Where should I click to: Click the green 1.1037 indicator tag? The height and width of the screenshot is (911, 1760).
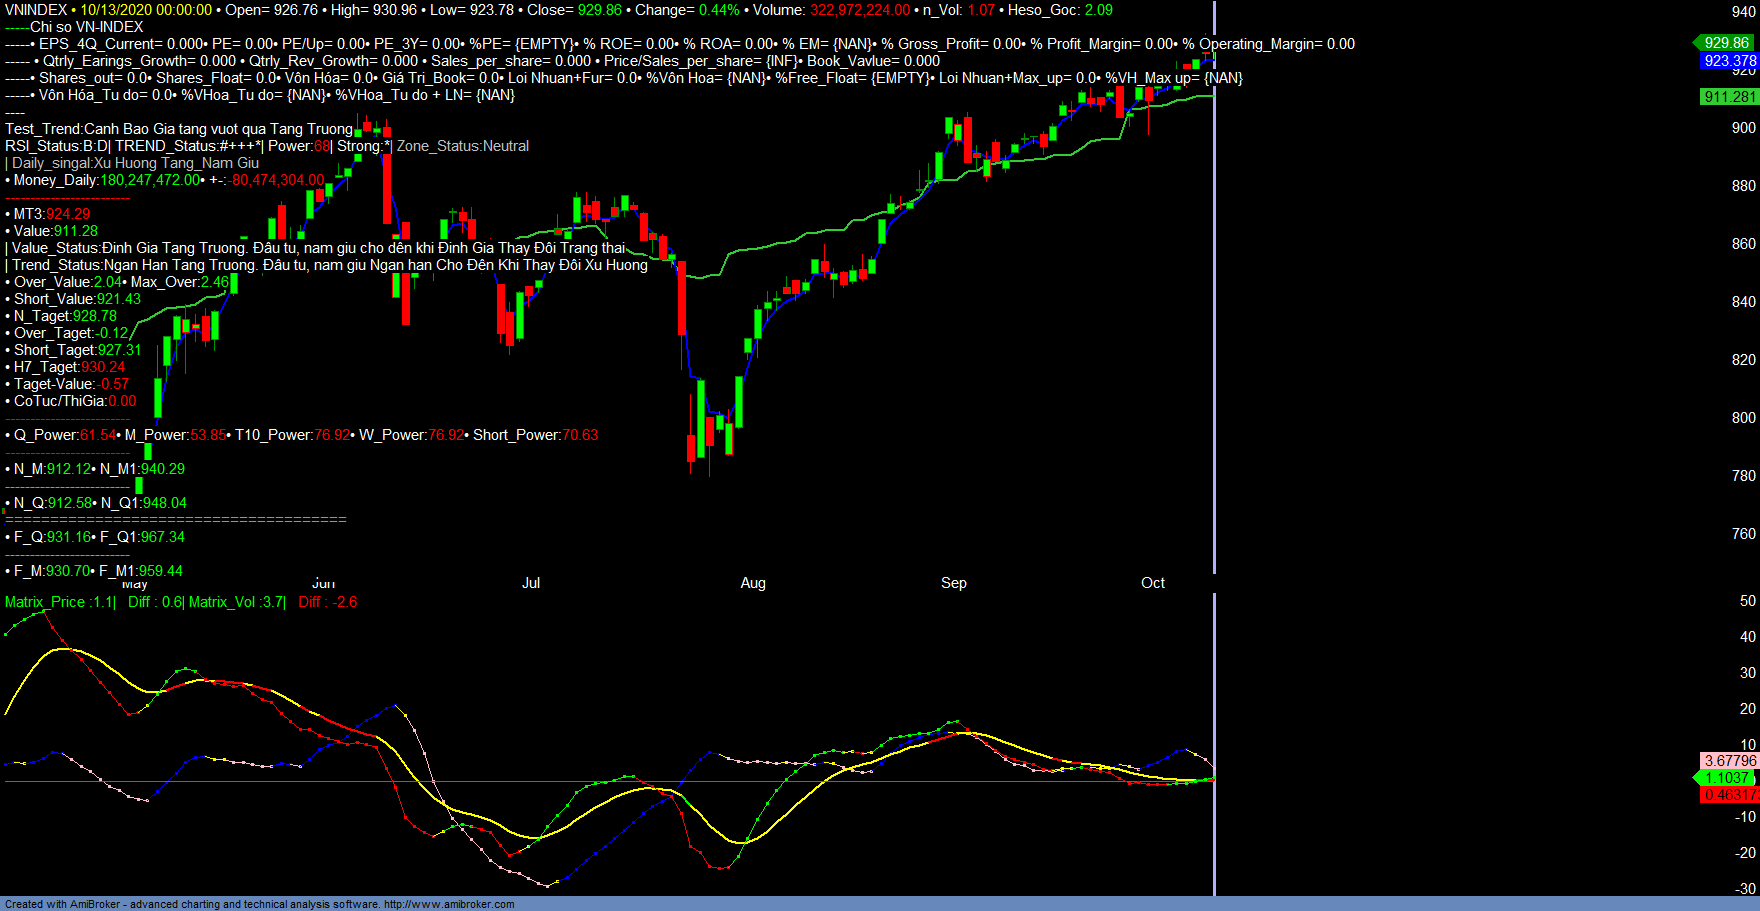click(x=1727, y=778)
